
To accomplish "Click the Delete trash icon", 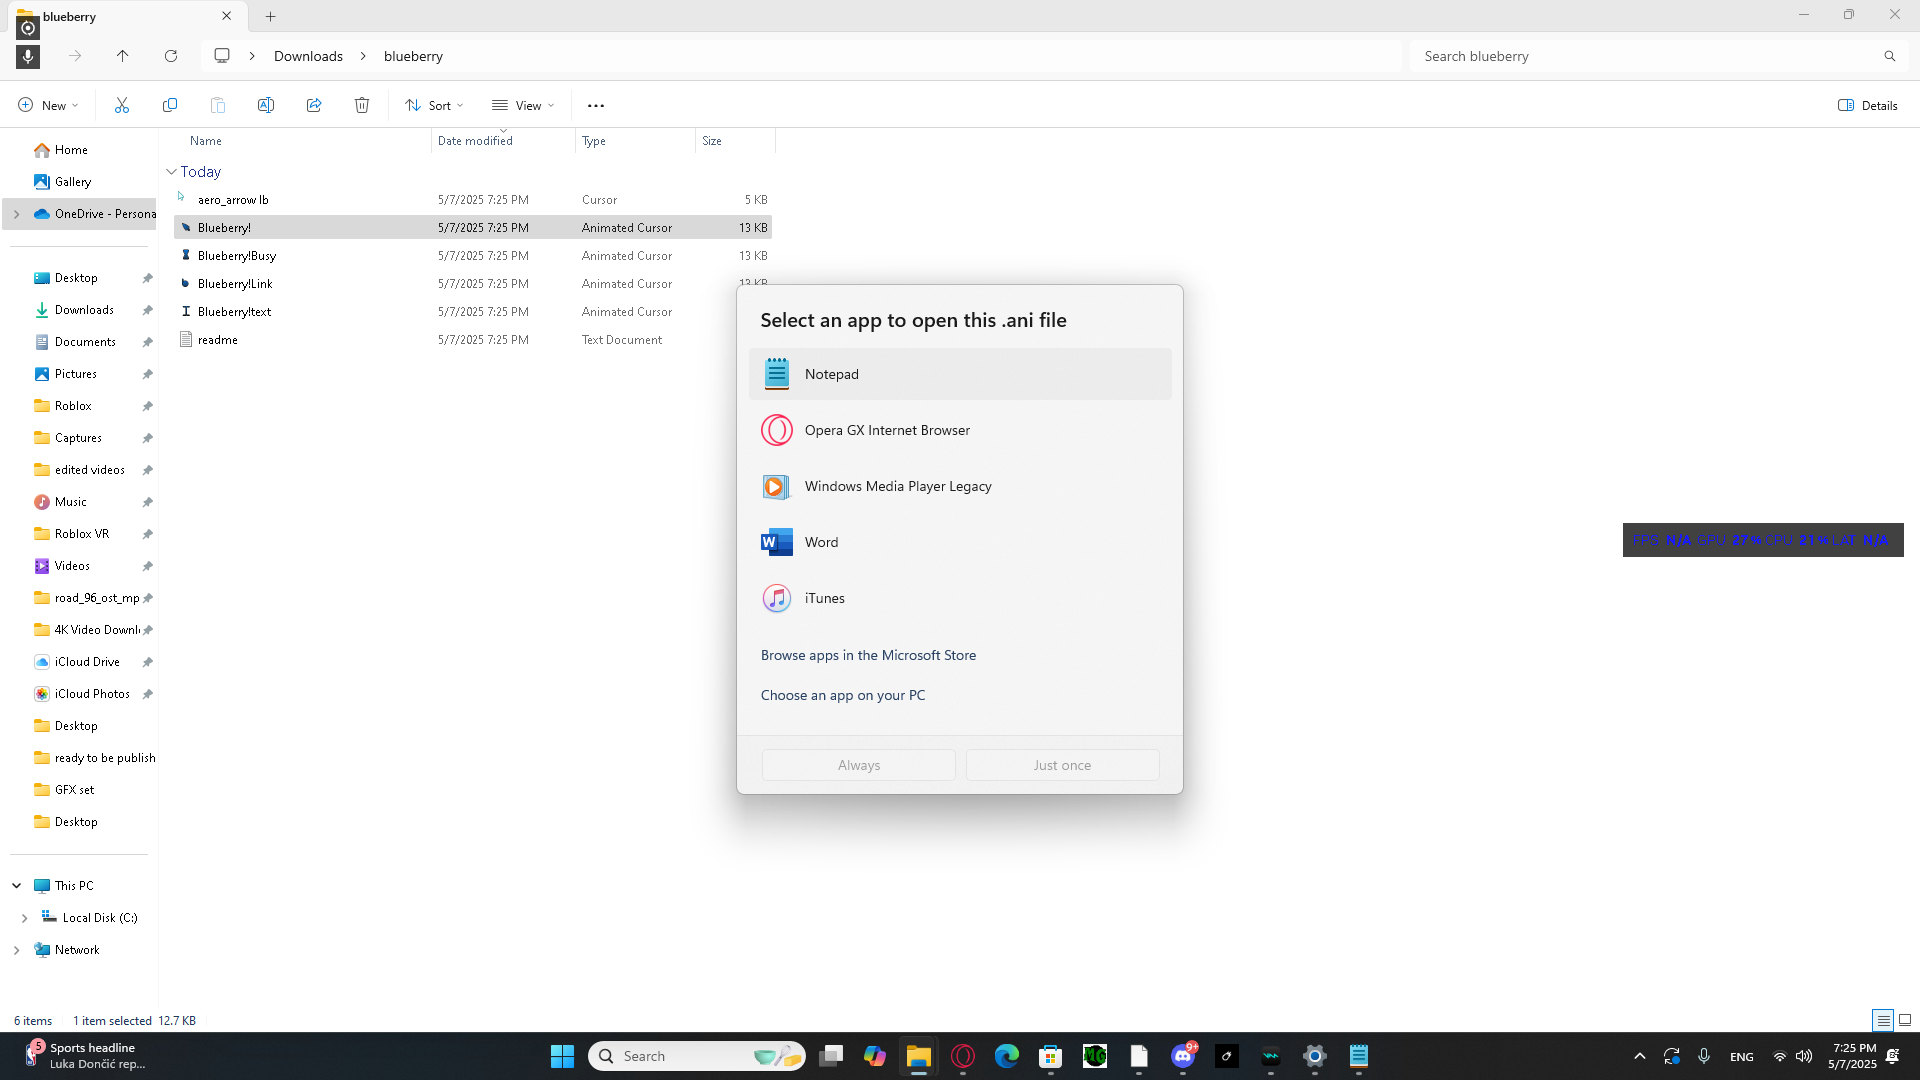I will pos(362,105).
